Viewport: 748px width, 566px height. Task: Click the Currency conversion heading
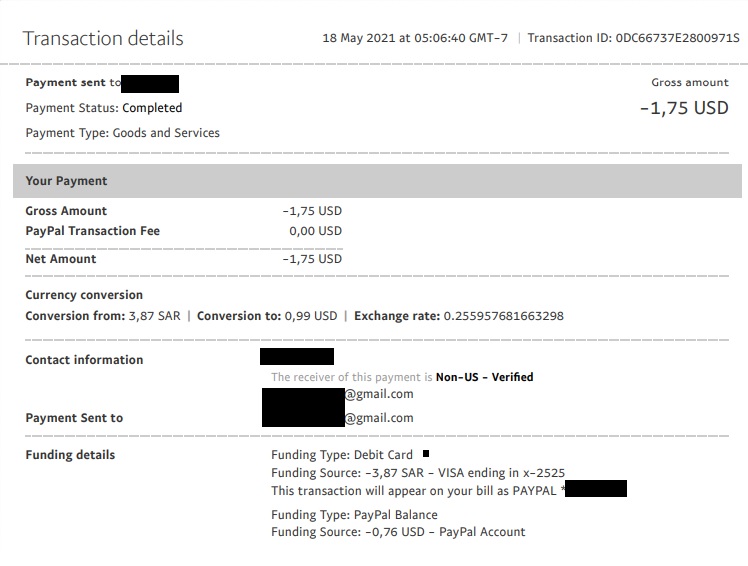pyautogui.click(x=84, y=295)
